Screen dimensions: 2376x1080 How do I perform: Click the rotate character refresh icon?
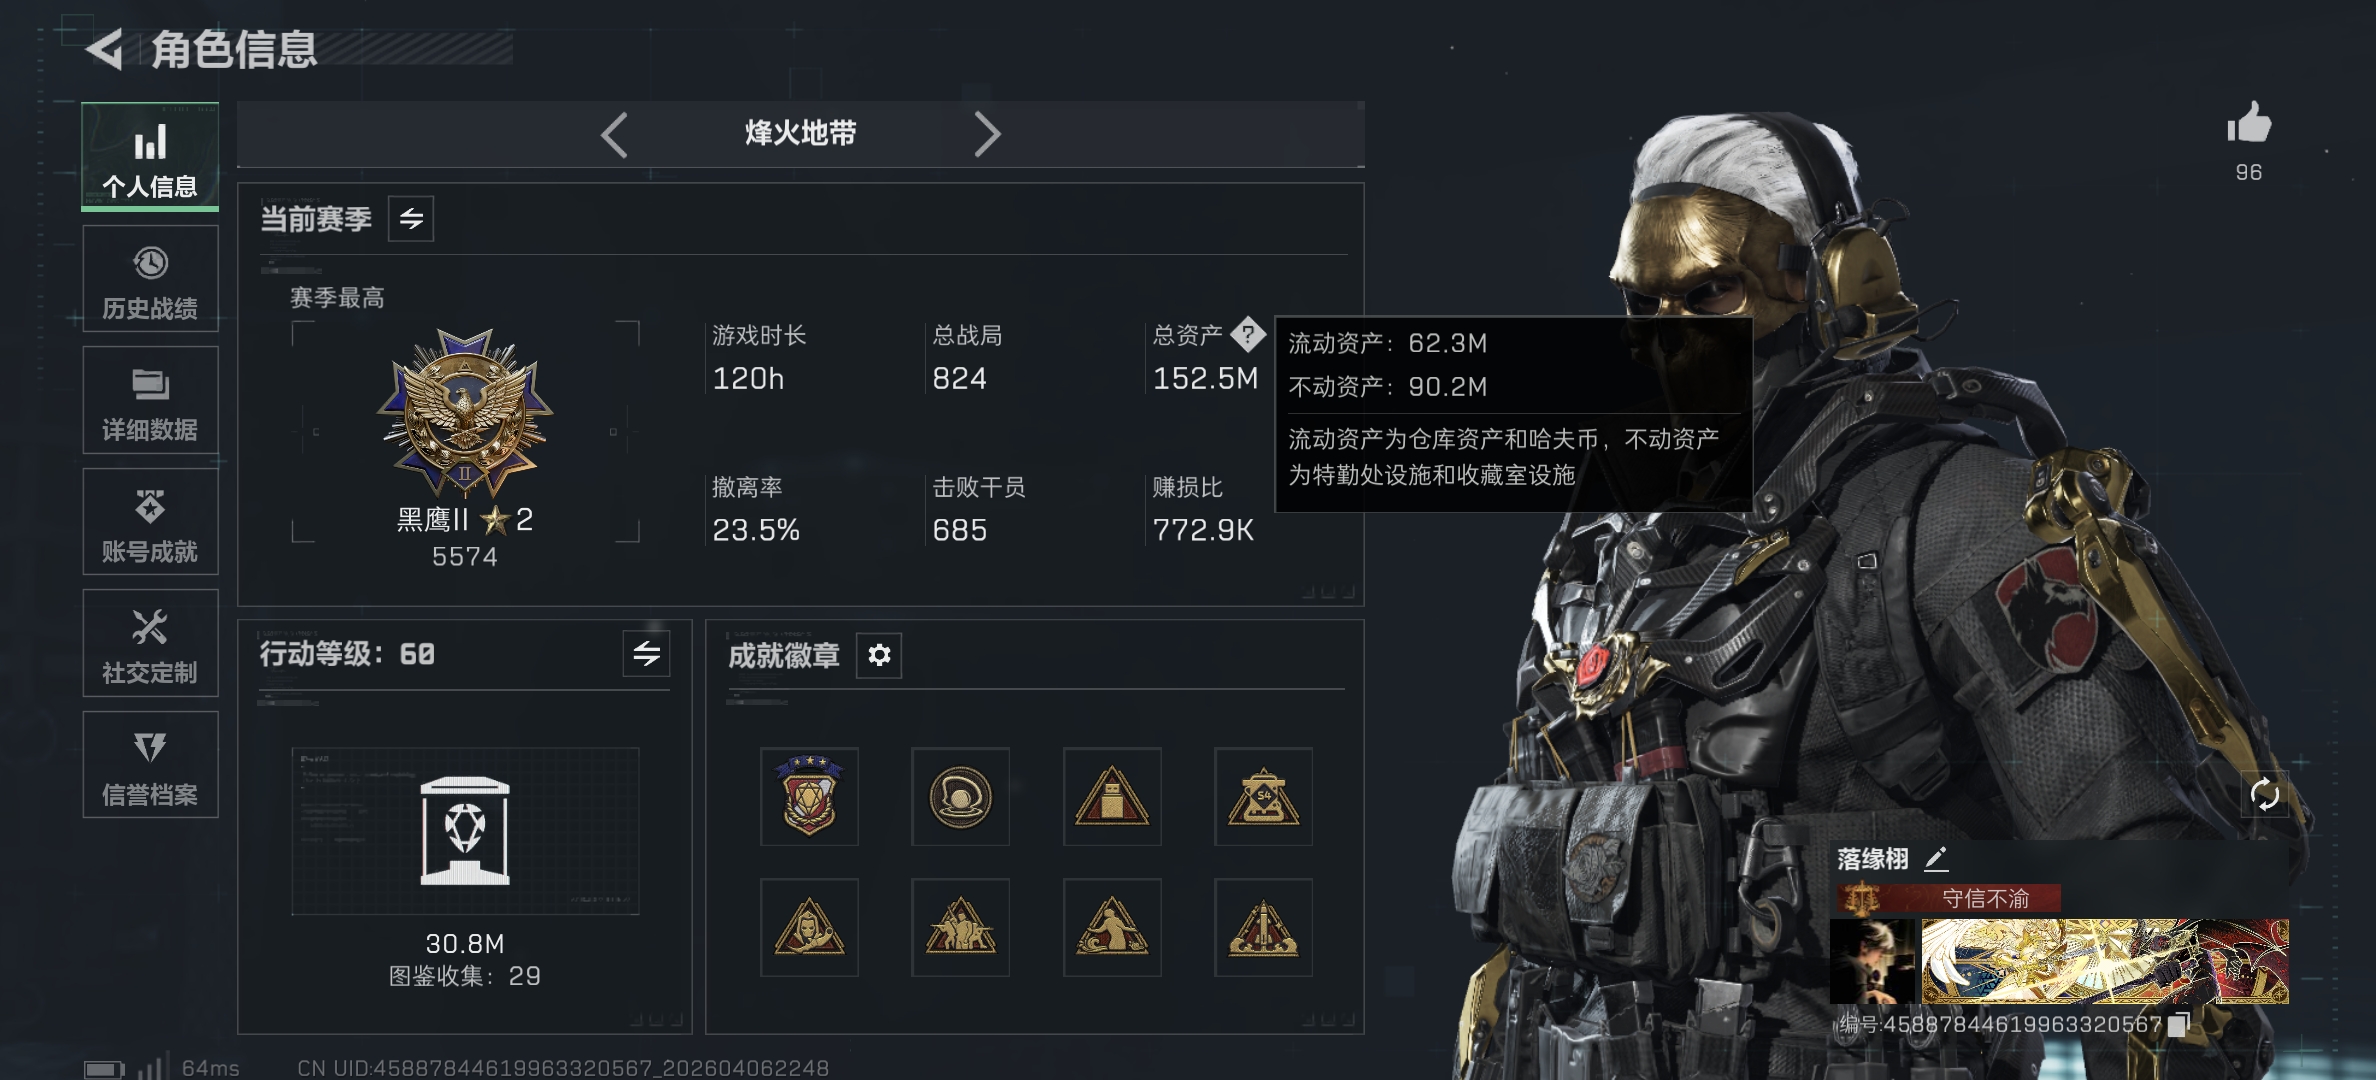click(2264, 795)
